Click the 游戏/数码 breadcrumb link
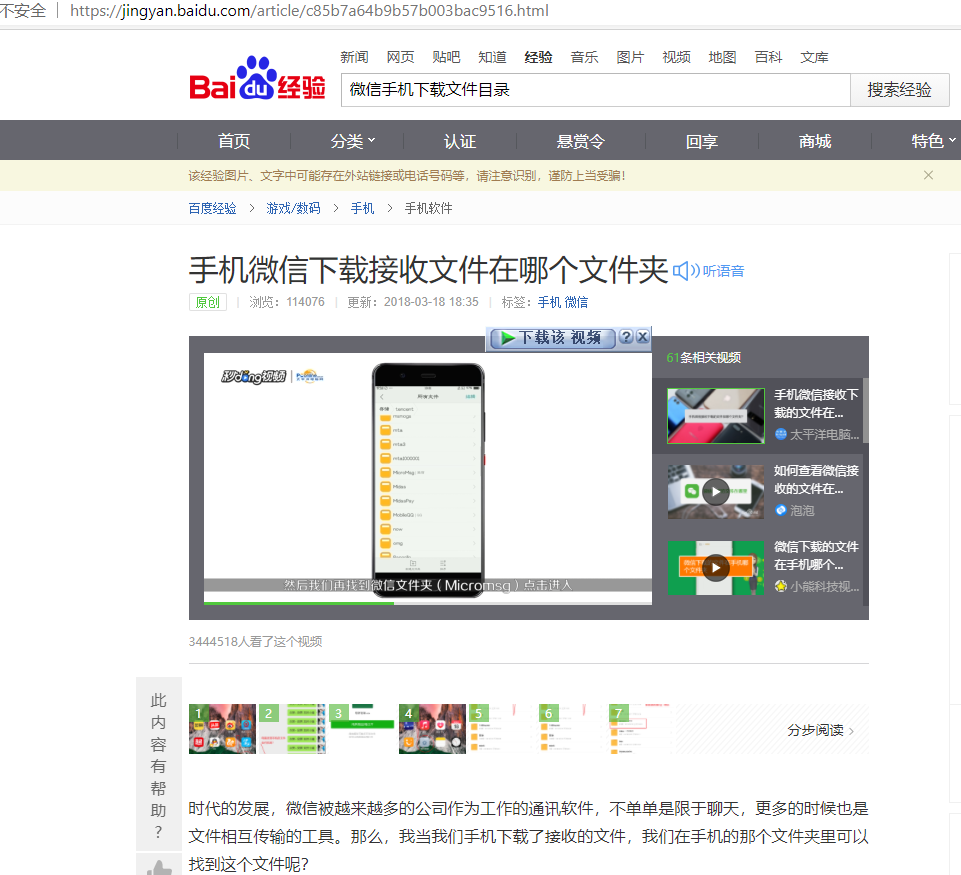961x875 pixels. [x=293, y=208]
